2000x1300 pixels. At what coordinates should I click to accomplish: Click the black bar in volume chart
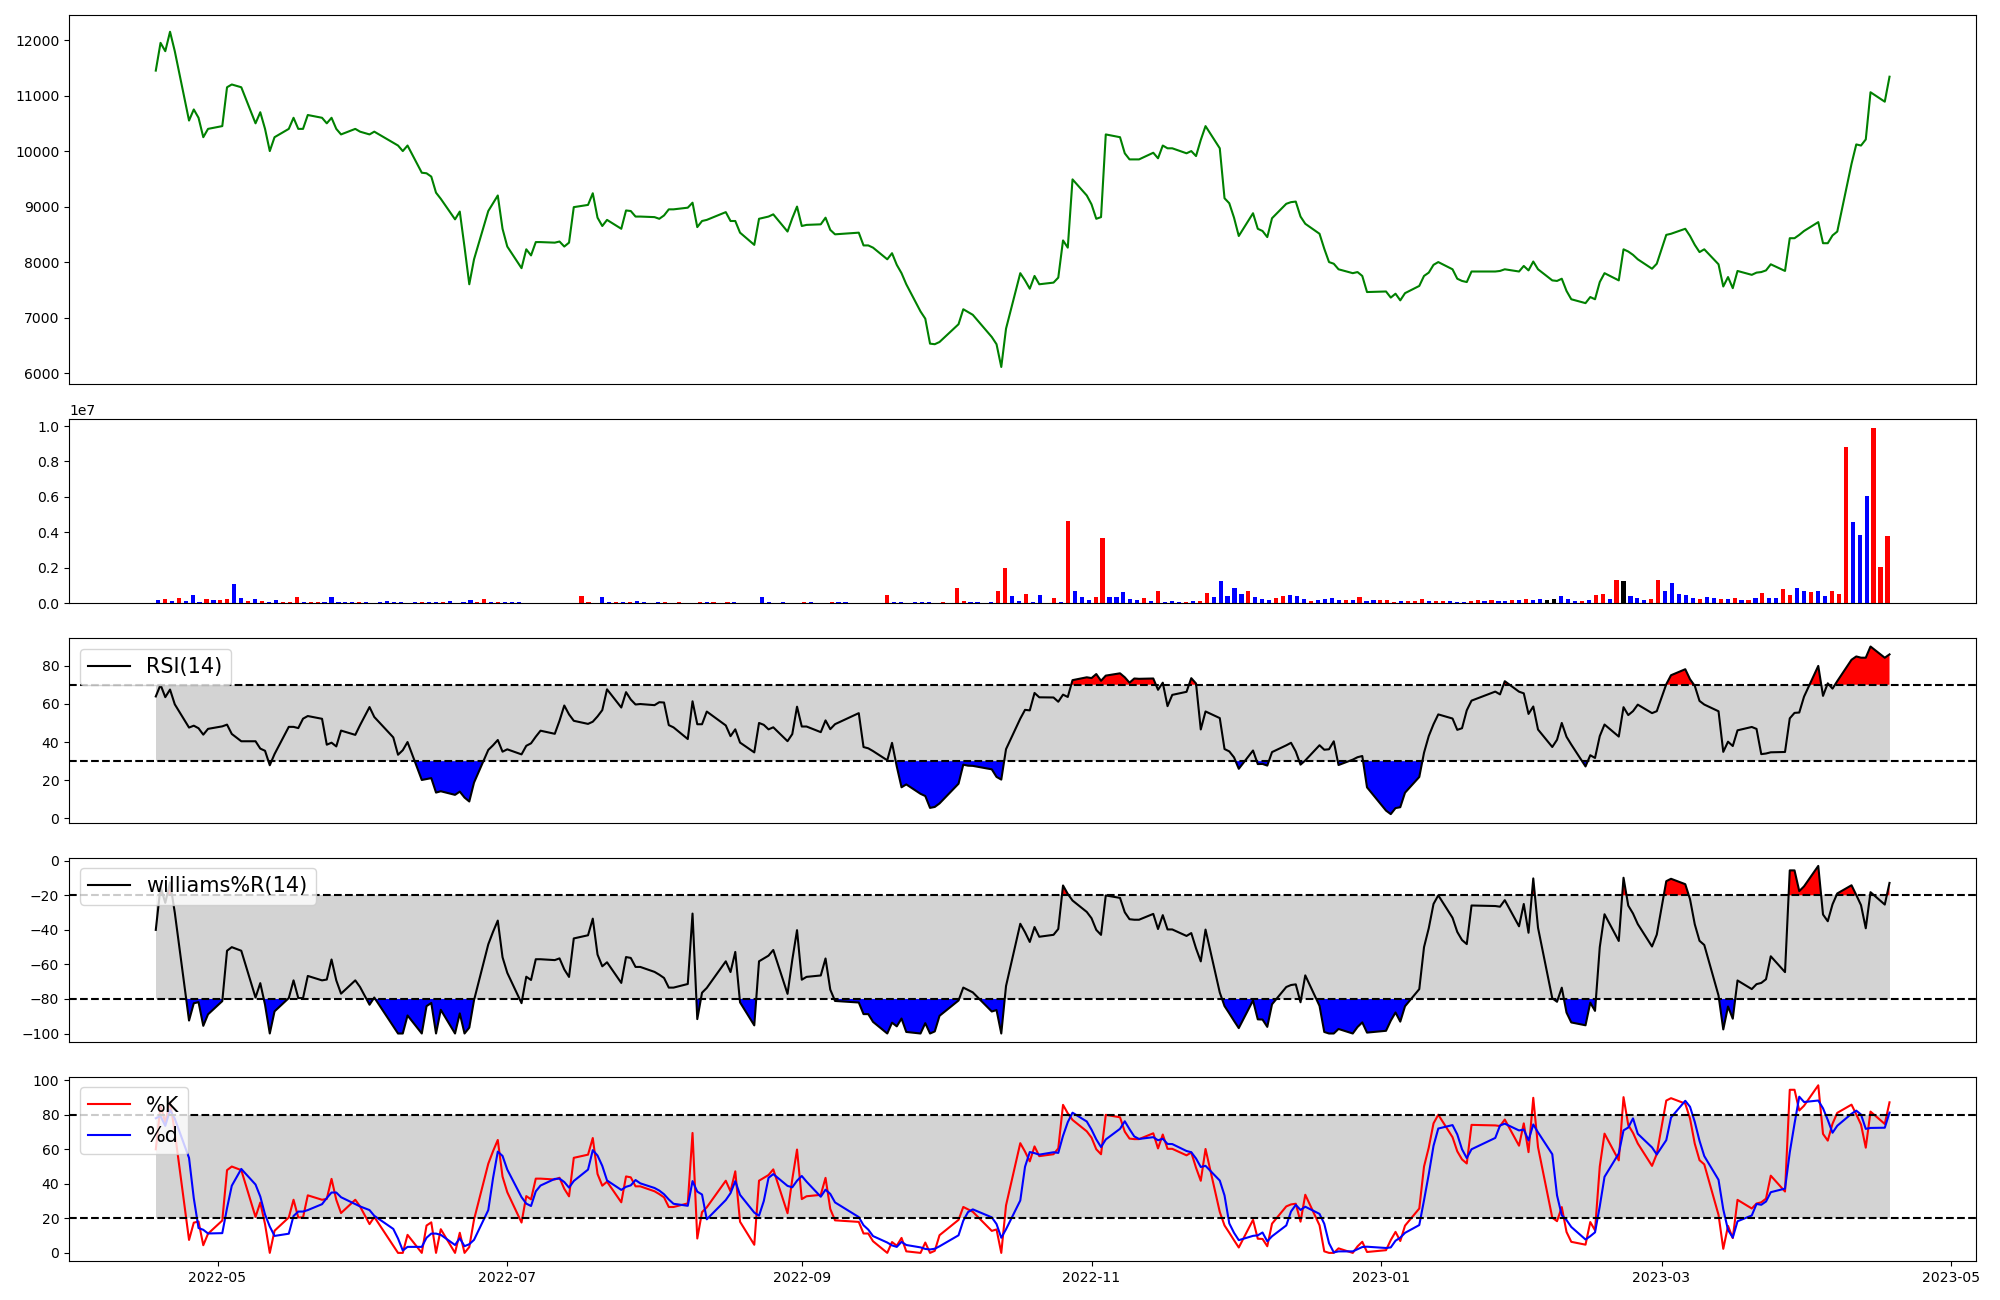(x=1623, y=592)
